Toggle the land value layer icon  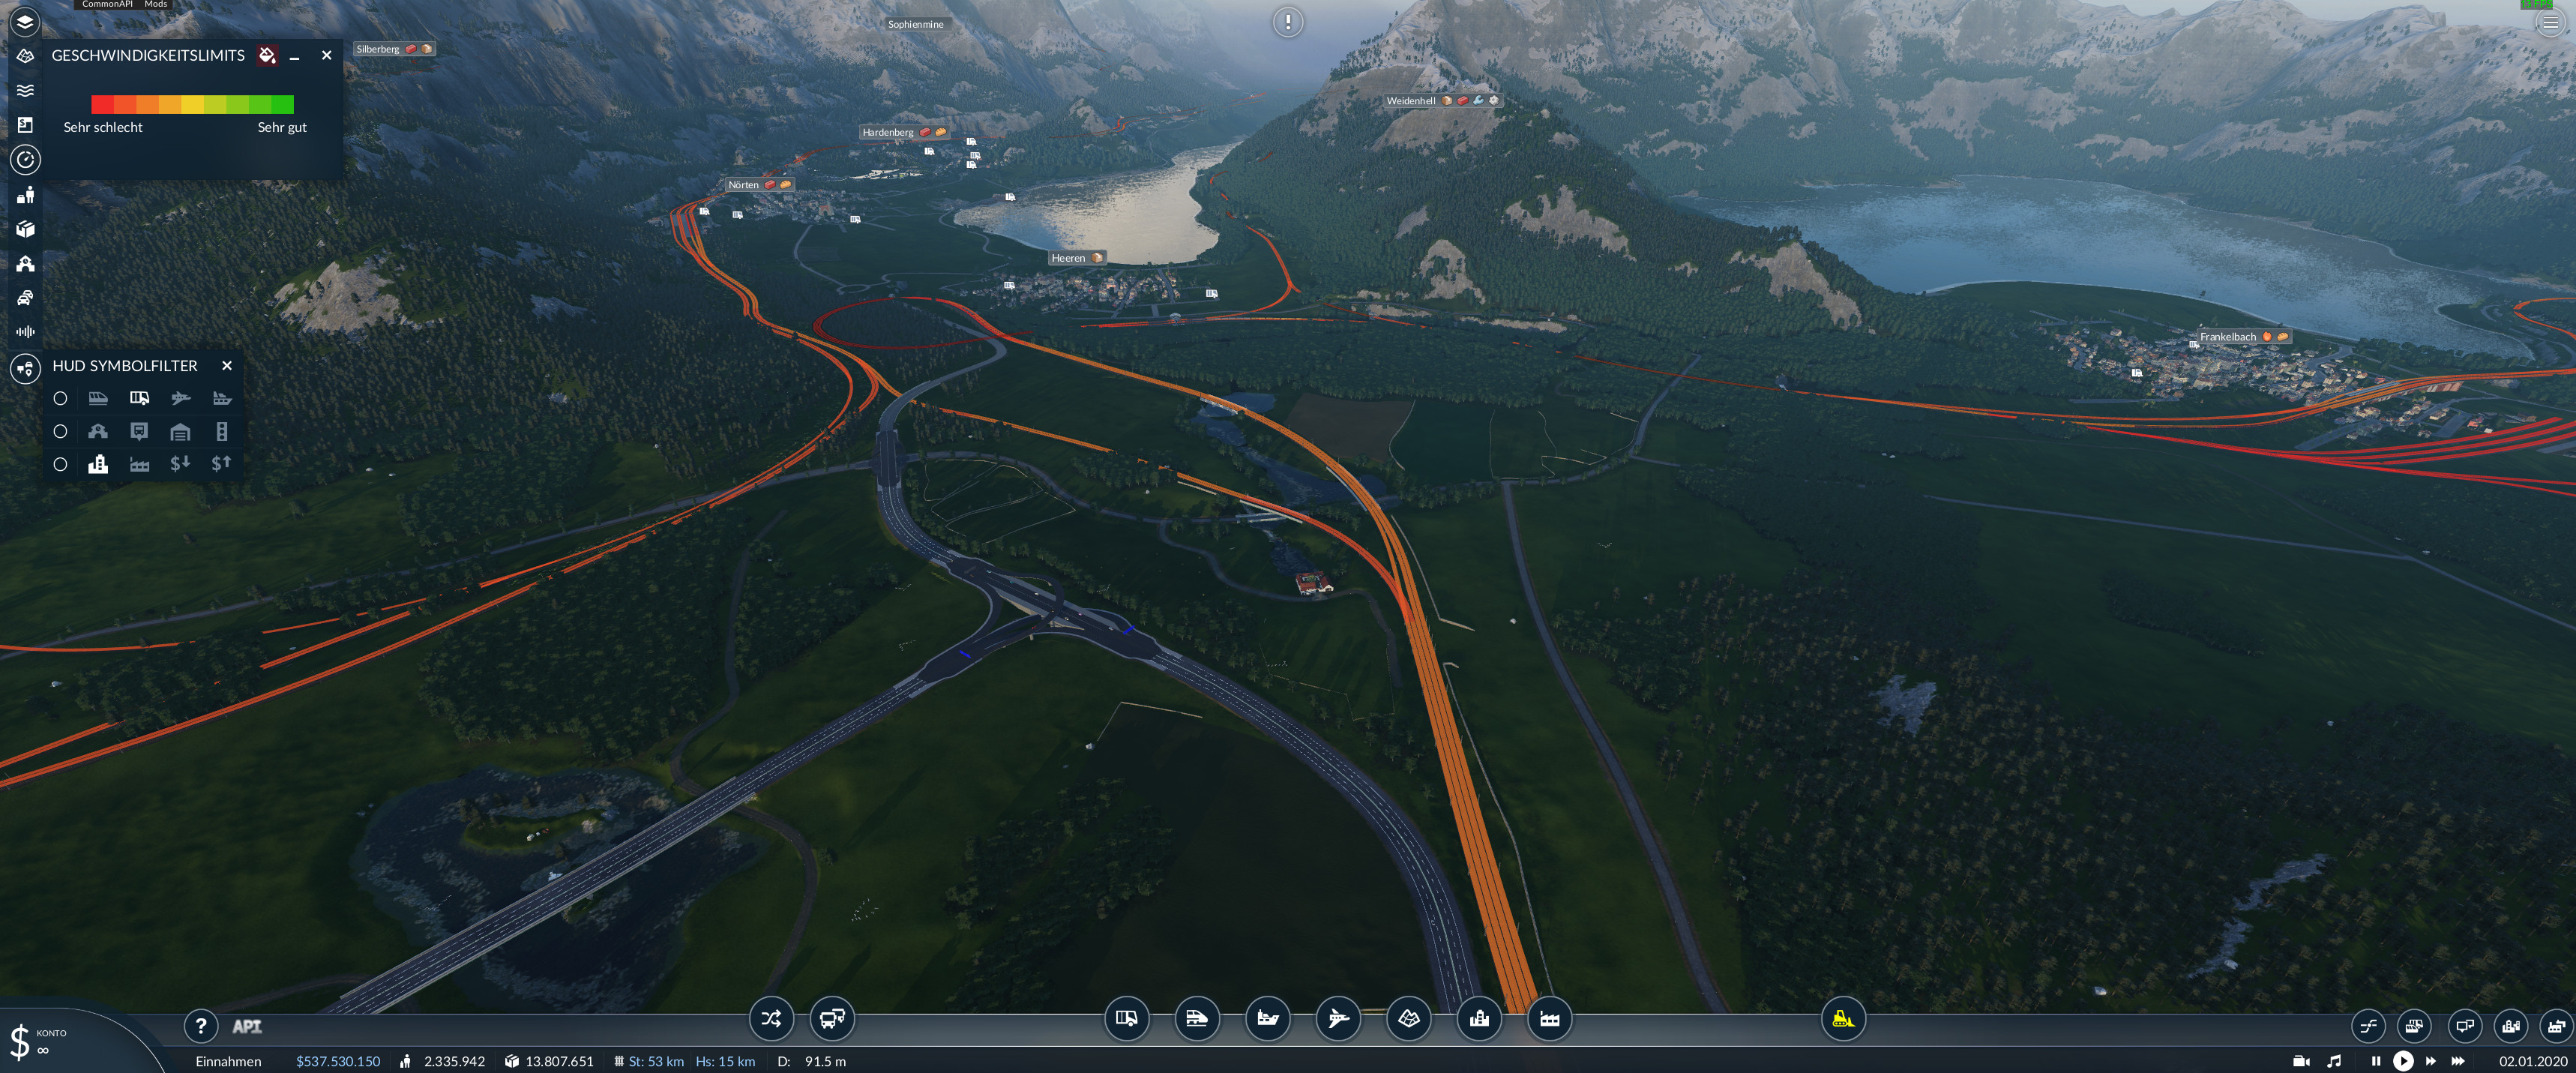[25, 125]
